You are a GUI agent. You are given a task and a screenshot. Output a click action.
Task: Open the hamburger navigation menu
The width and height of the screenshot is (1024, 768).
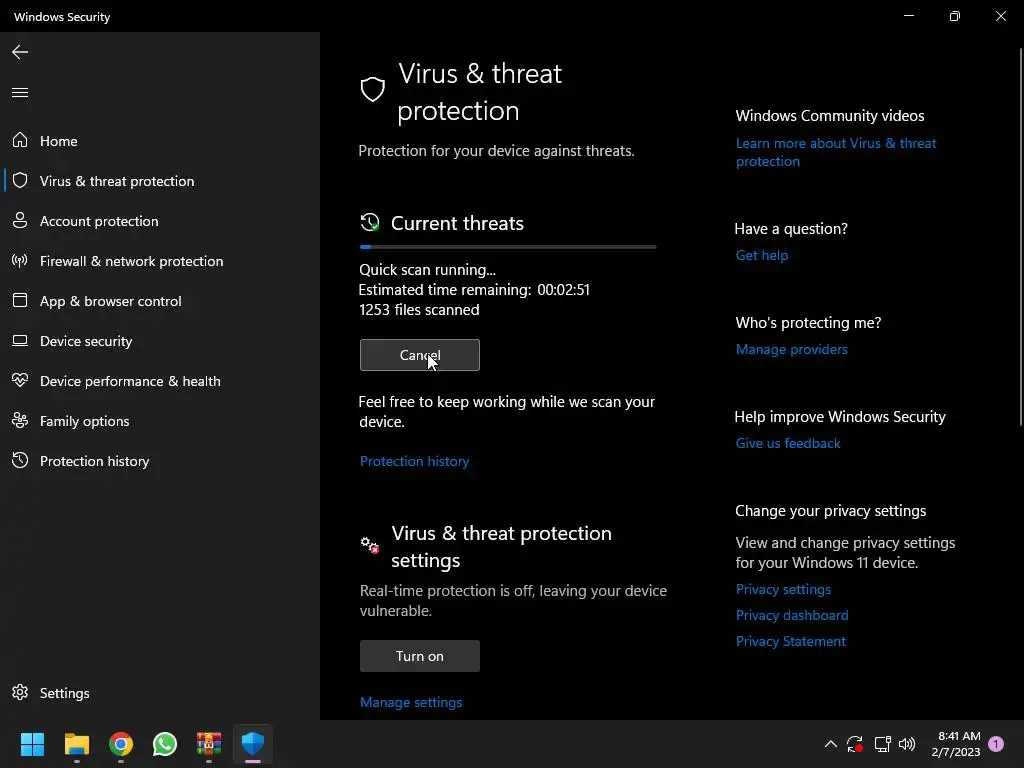coord(20,92)
